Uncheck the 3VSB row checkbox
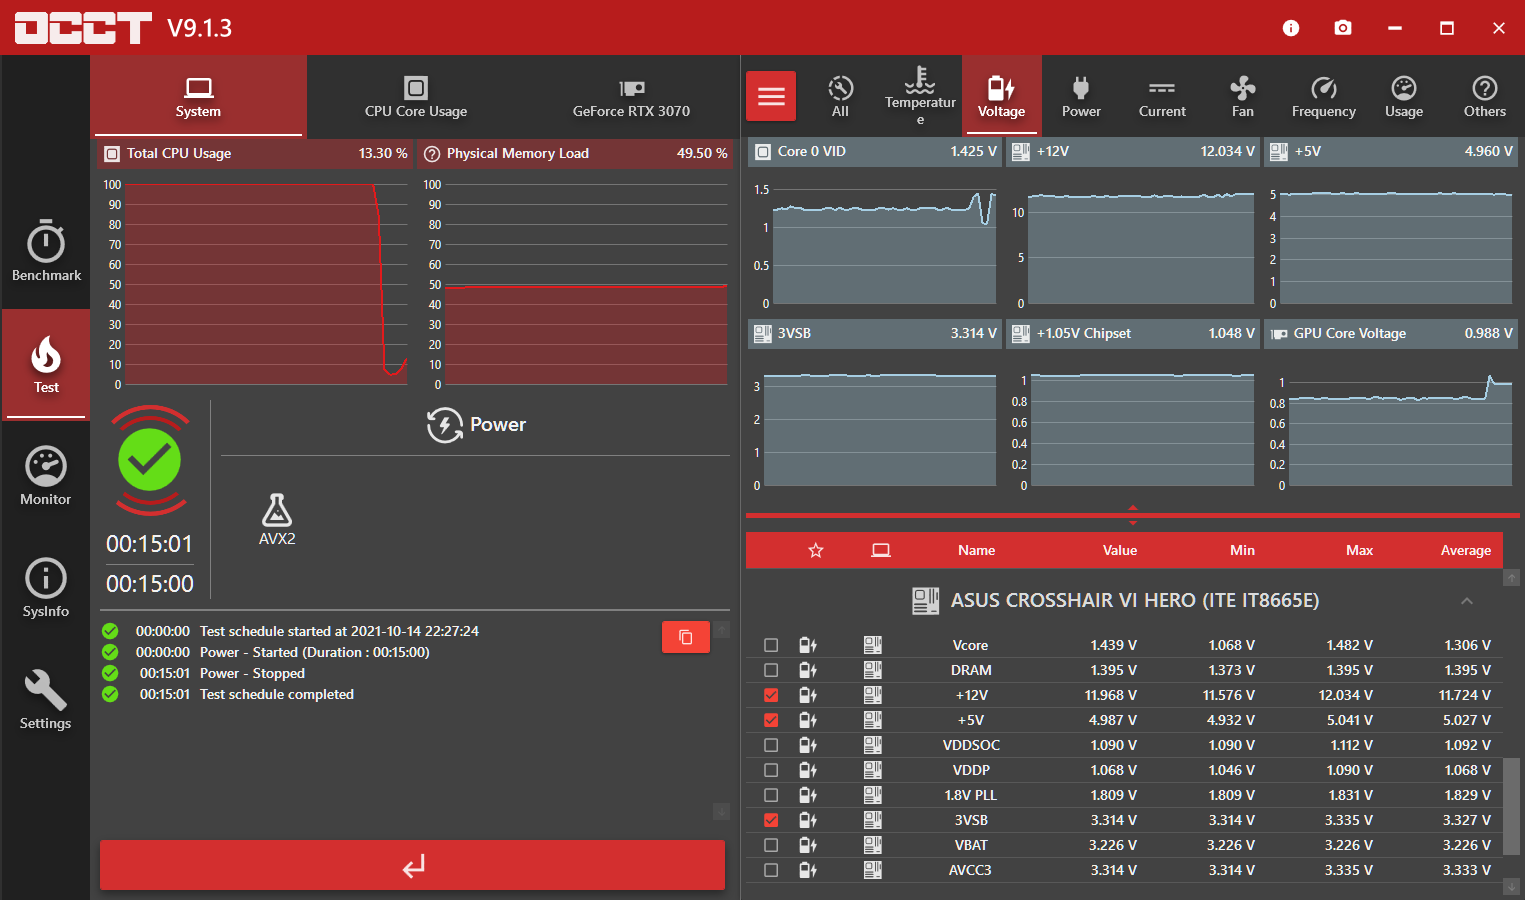 [771, 820]
